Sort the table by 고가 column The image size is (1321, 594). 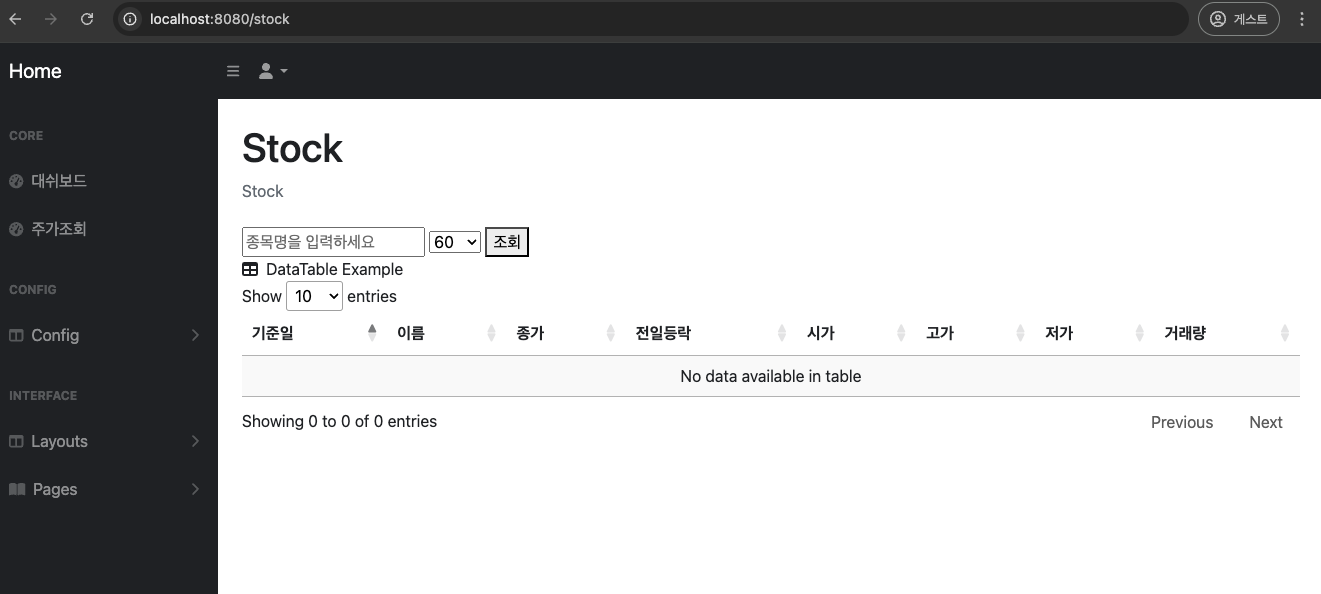[x=975, y=333]
